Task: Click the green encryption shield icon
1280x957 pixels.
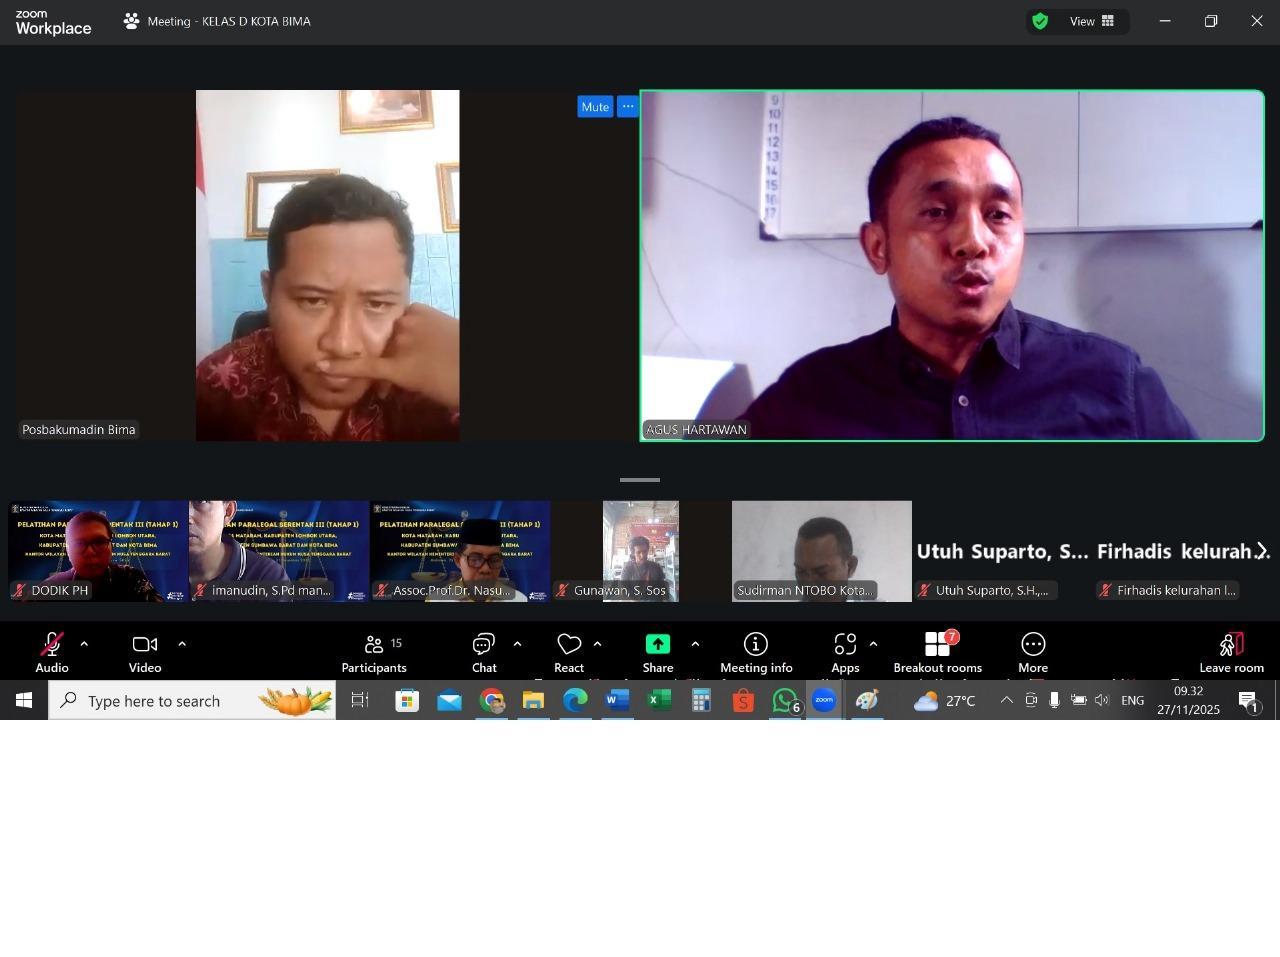Action: tap(1040, 21)
